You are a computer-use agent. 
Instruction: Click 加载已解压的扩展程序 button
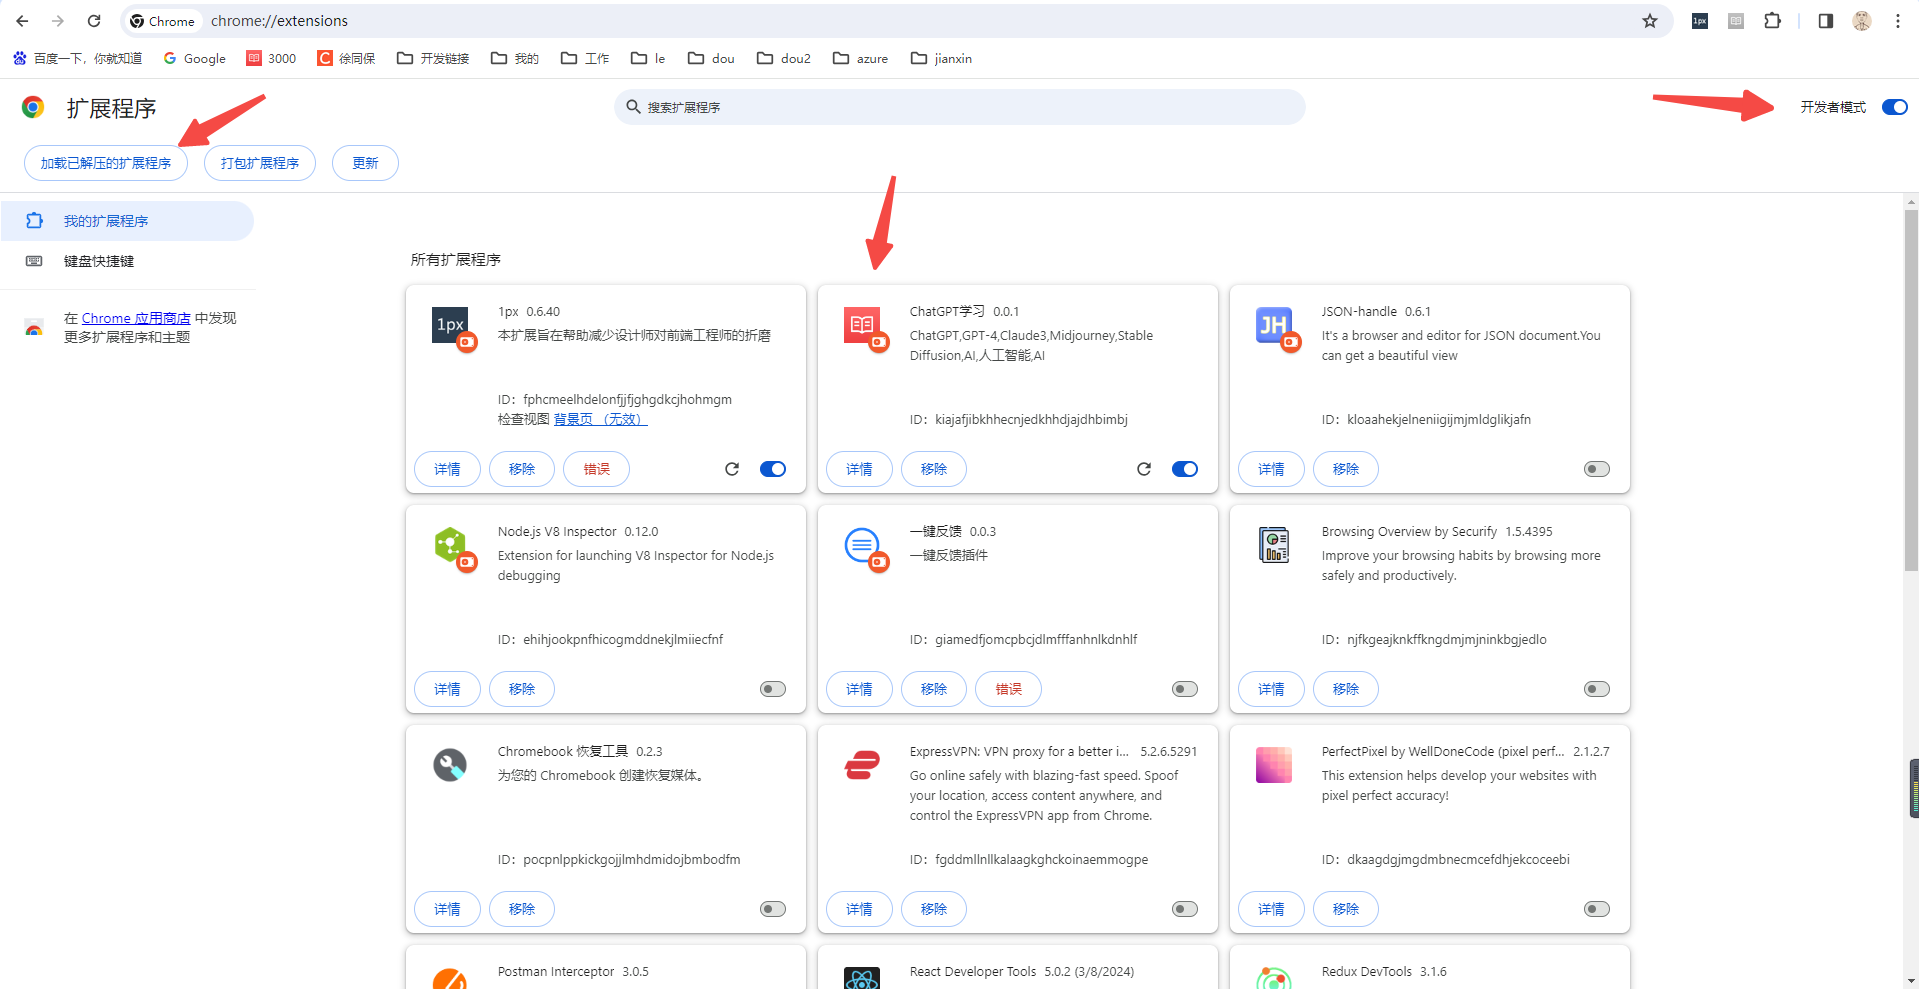(106, 163)
